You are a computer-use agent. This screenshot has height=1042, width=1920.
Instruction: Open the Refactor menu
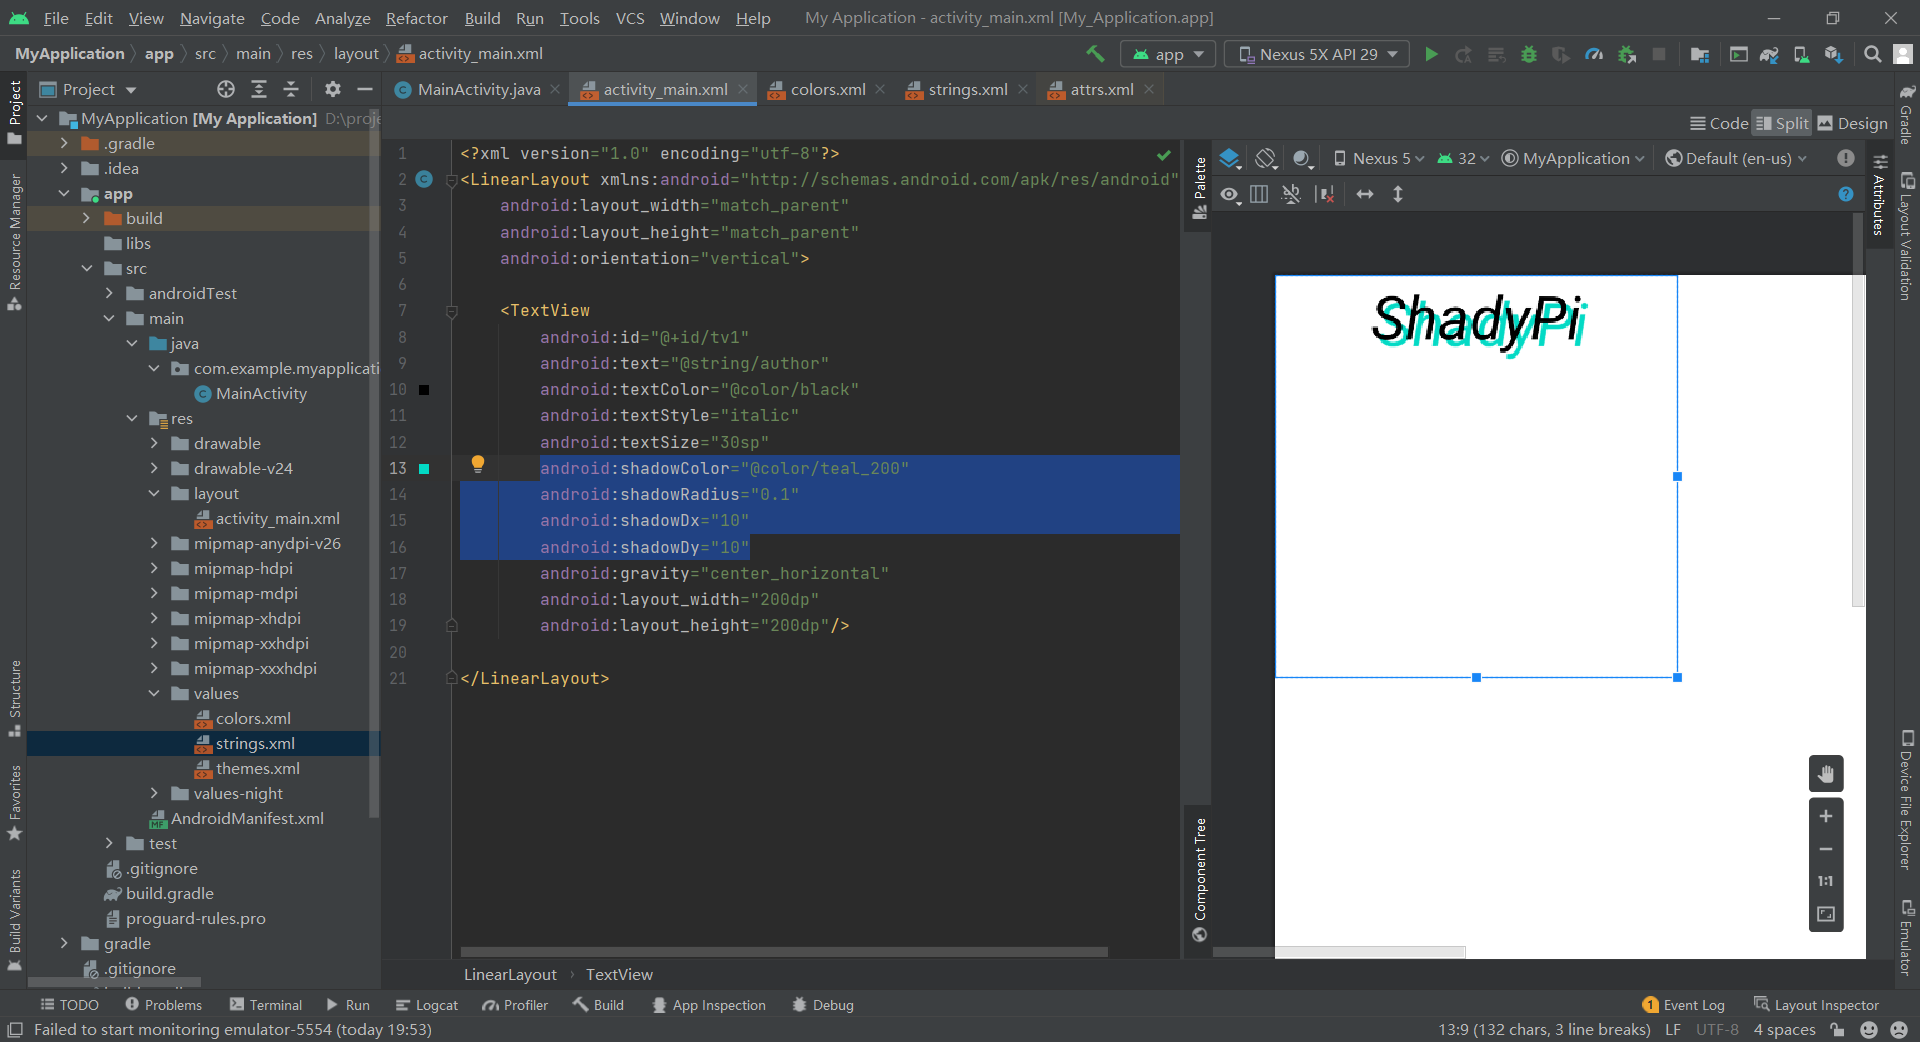(416, 18)
